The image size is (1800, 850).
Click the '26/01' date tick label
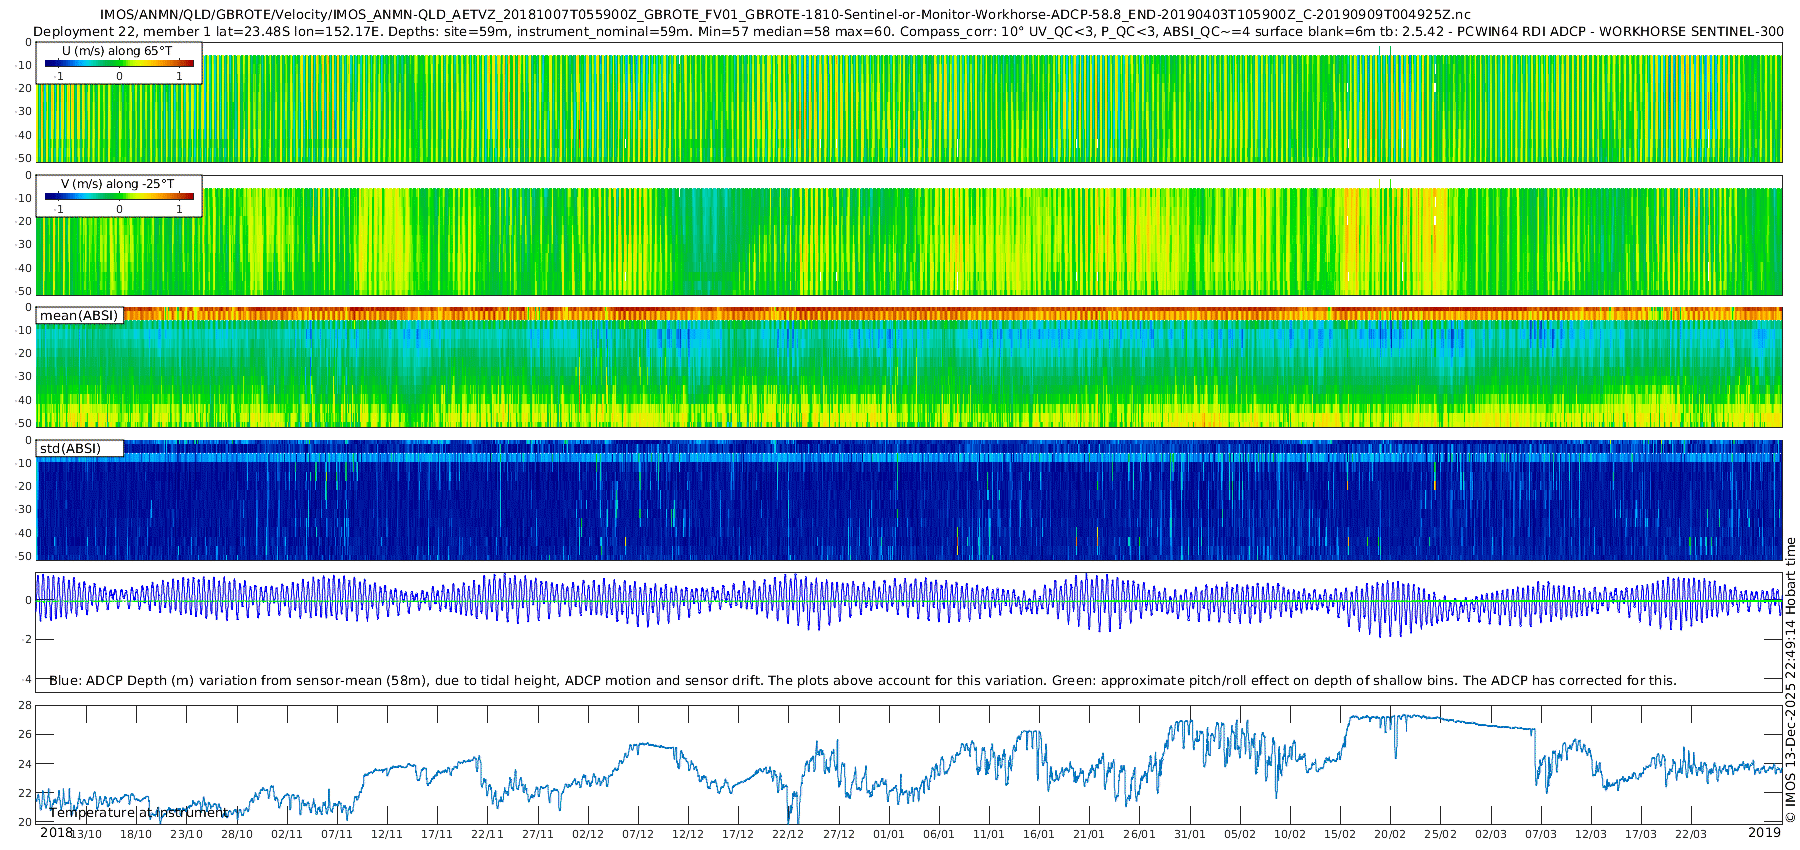pos(1140,834)
